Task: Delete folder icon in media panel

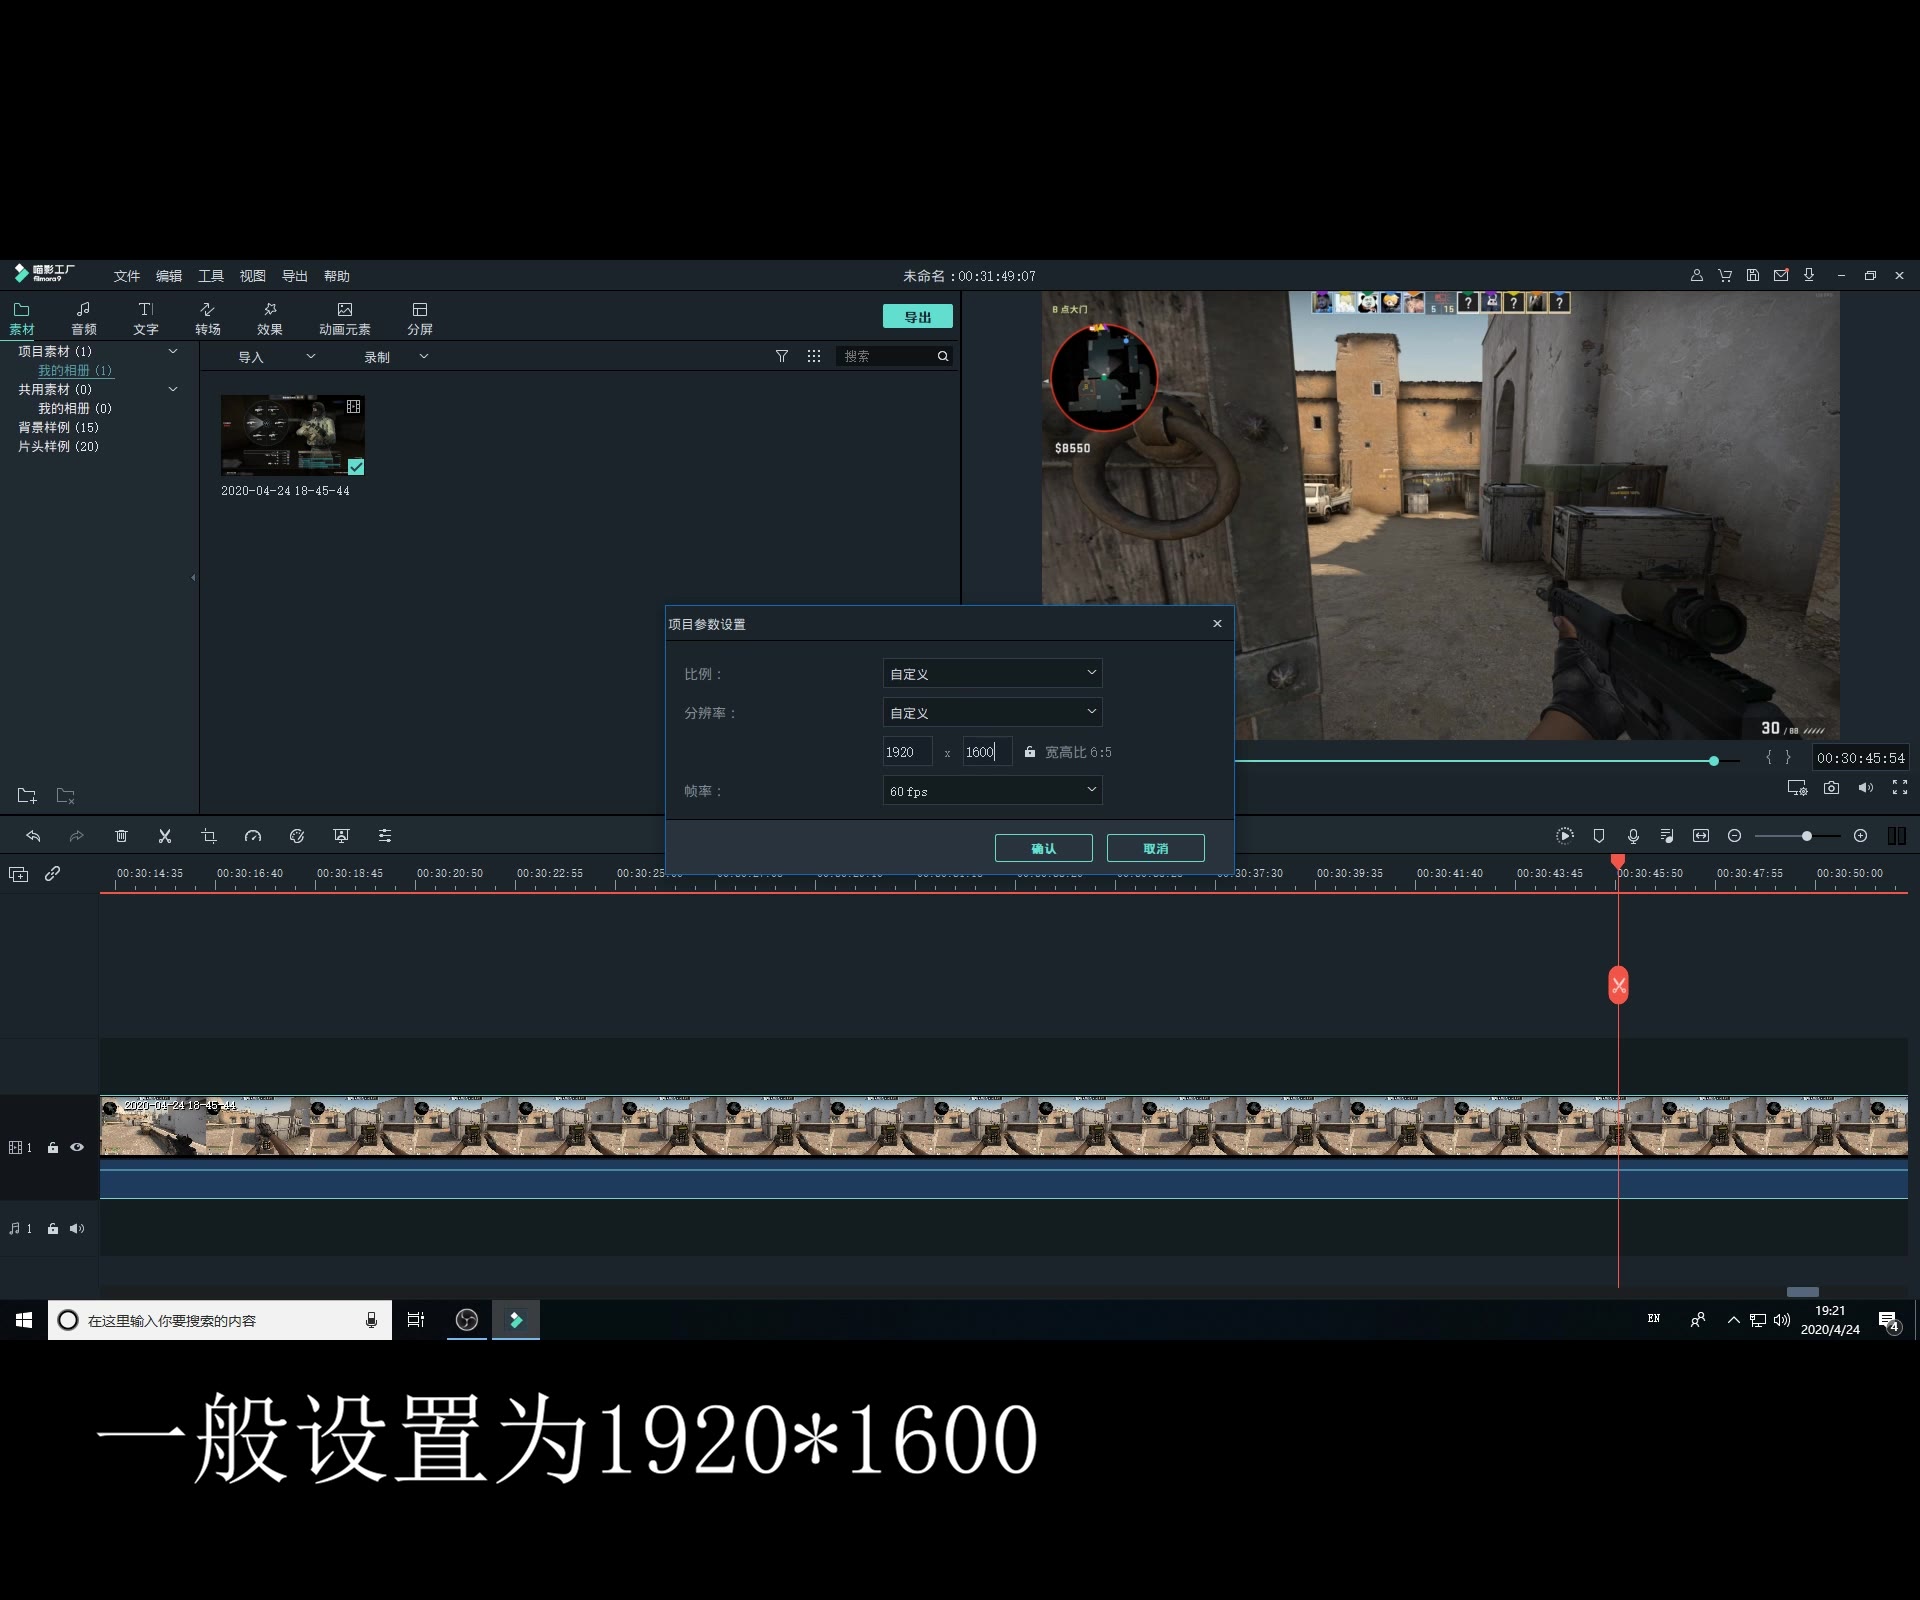Action: tap(66, 796)
